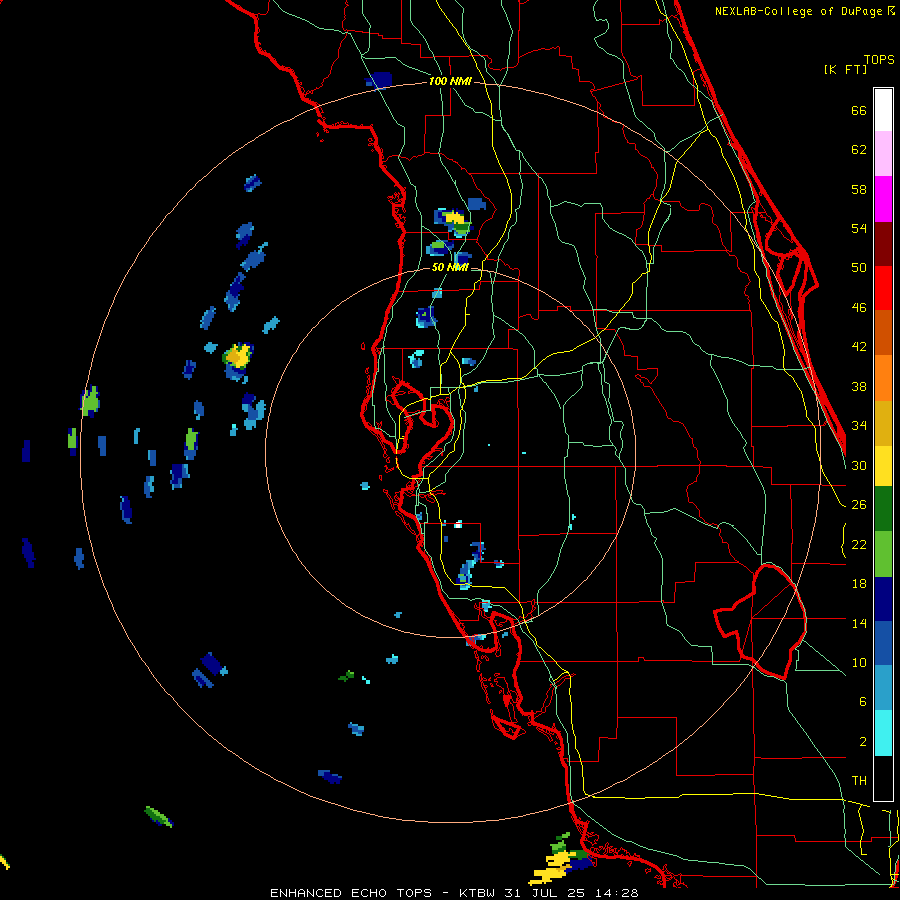900x900 pixels.
Task: Click the bright red swatch between 46 and 50
Action: [x=883, y=288]
